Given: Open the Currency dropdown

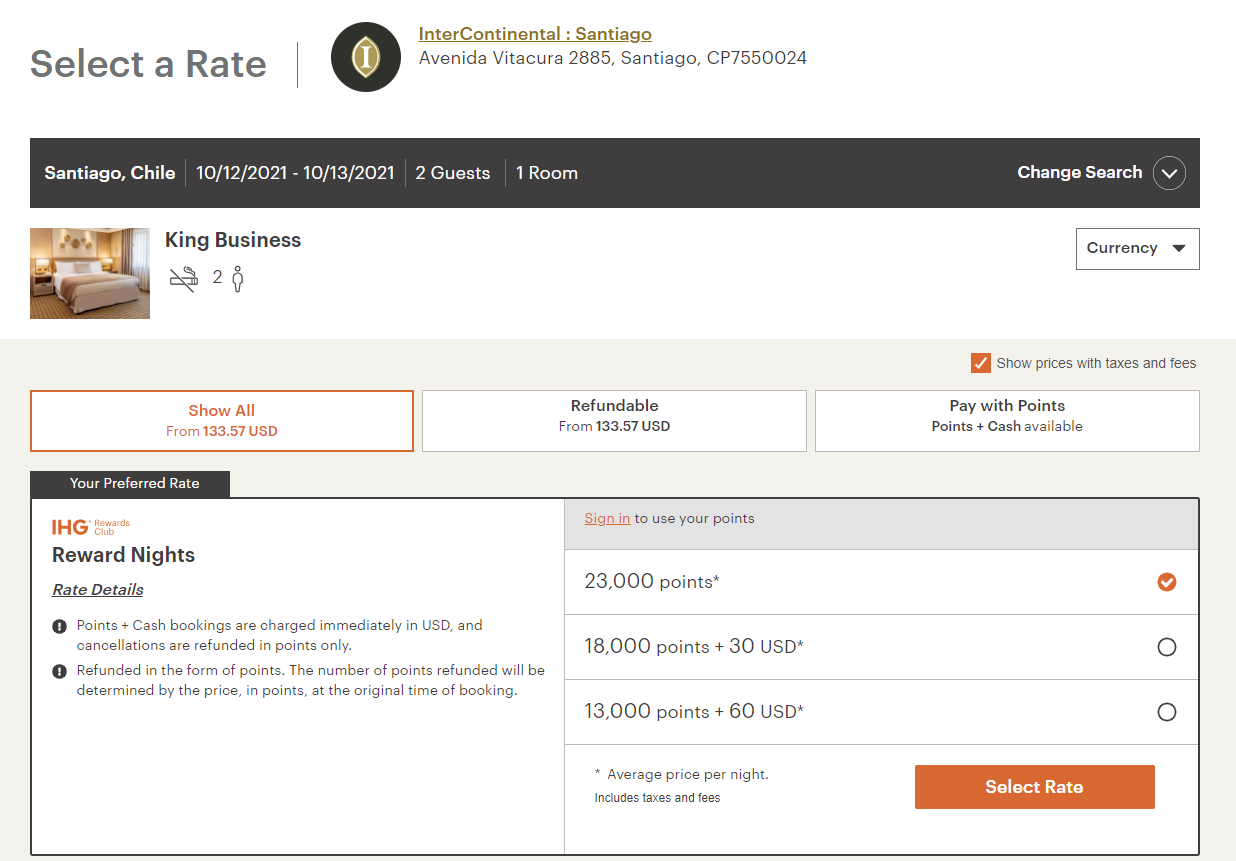Looking at the screenshot, I should point(1137,249).
